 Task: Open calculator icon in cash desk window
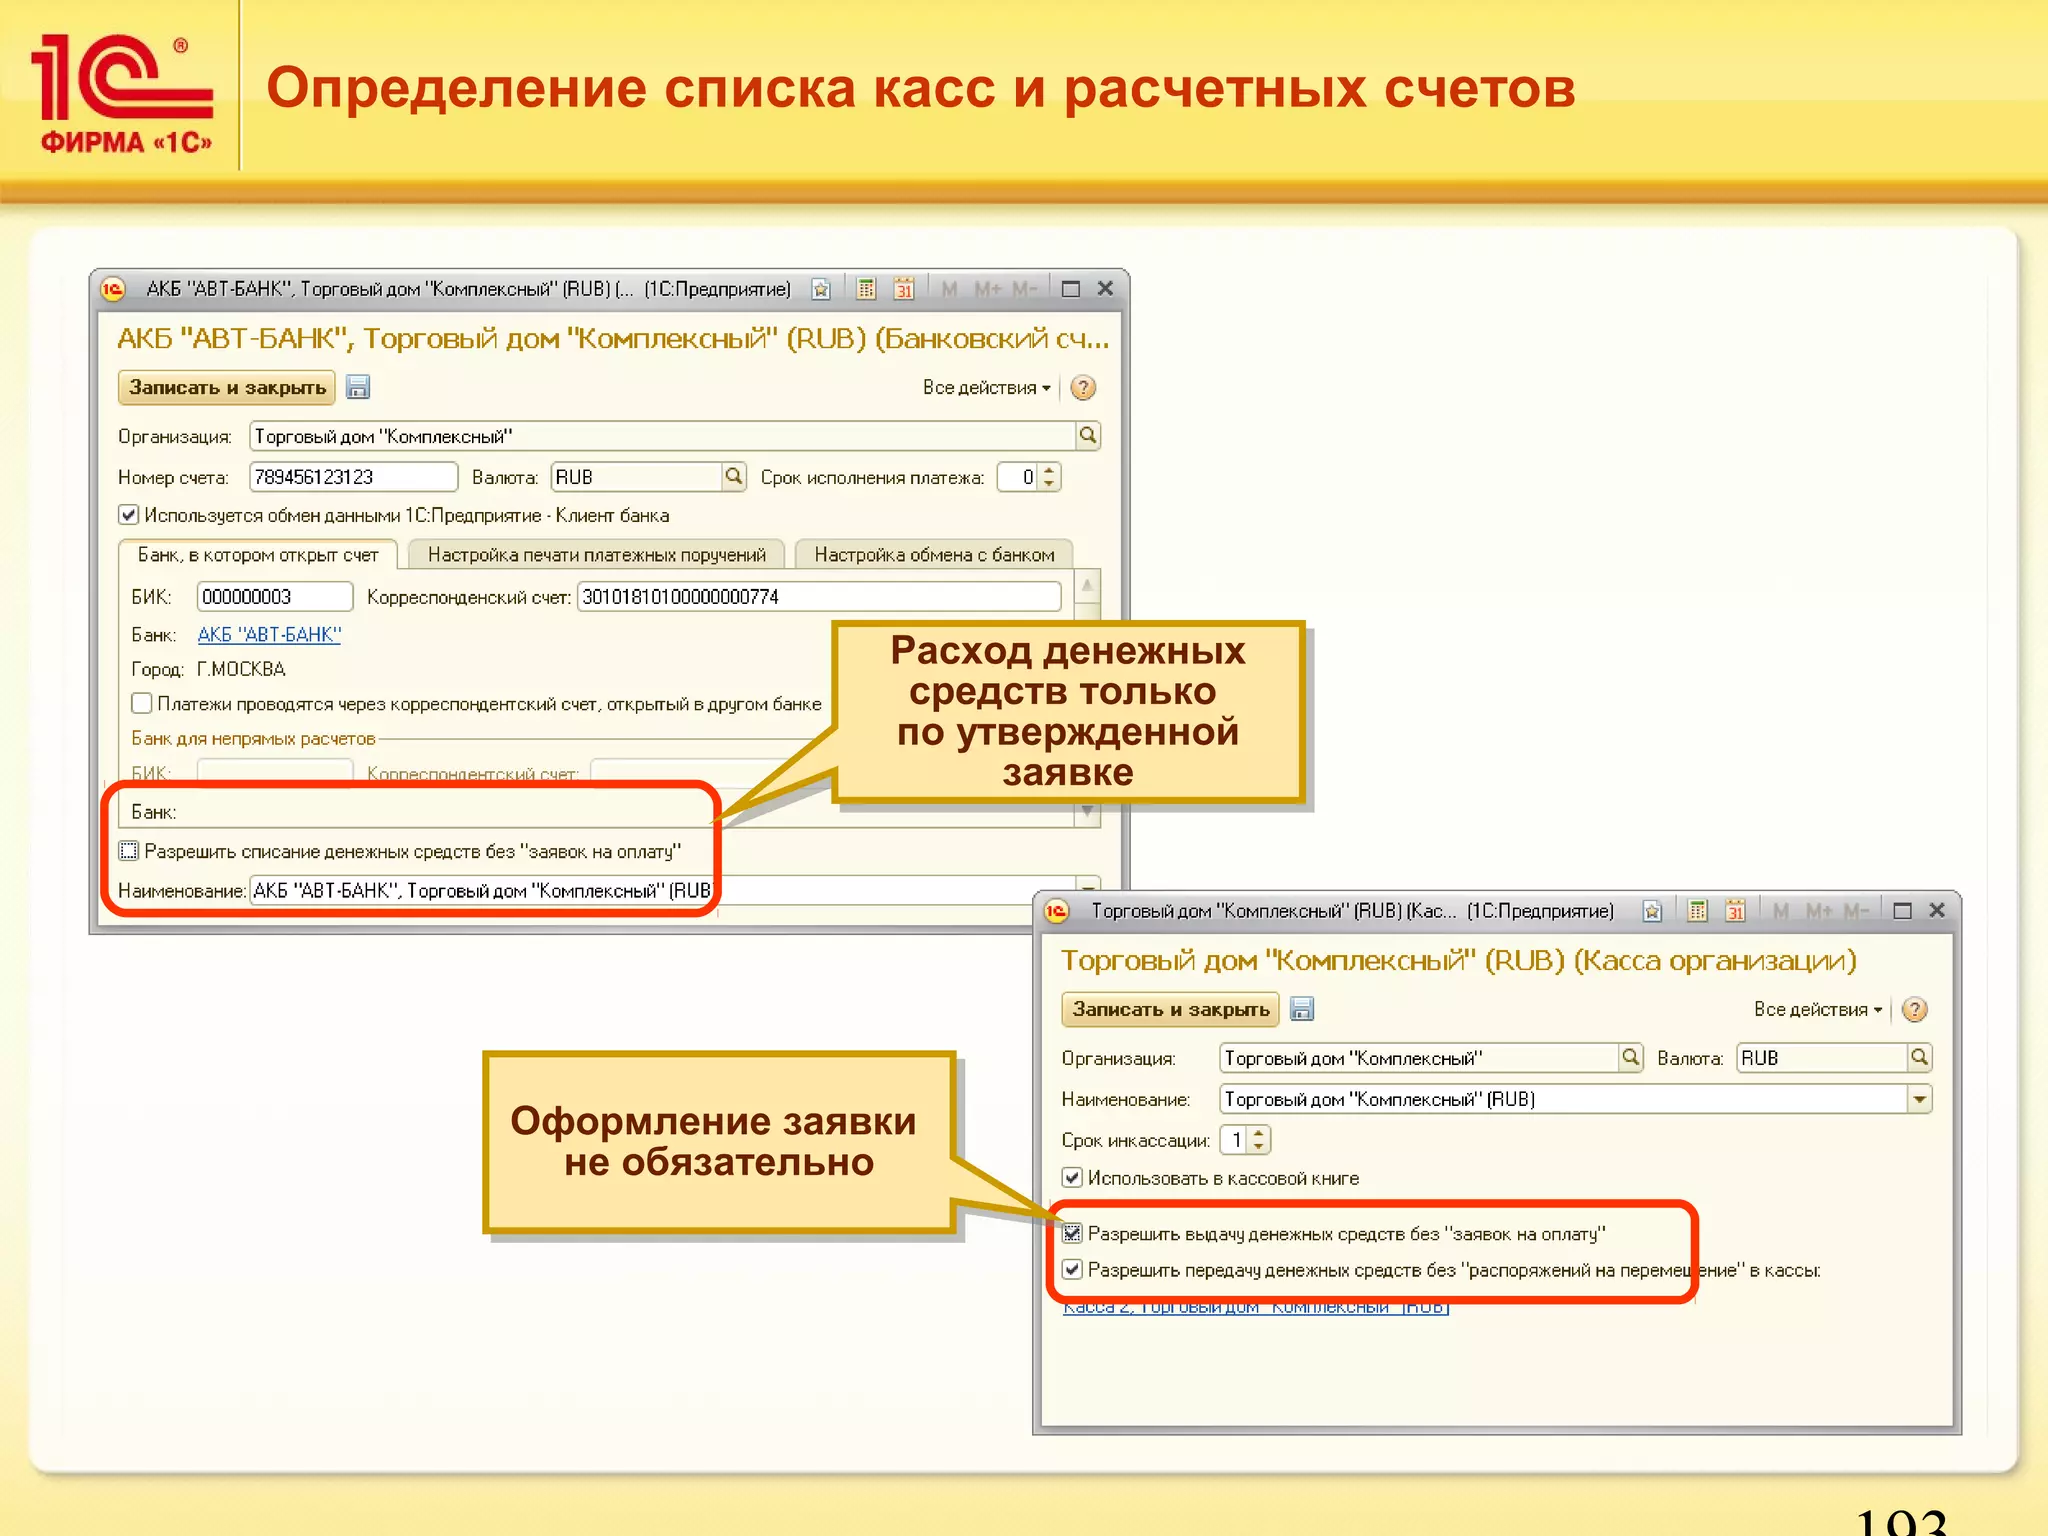(1697, 911)
